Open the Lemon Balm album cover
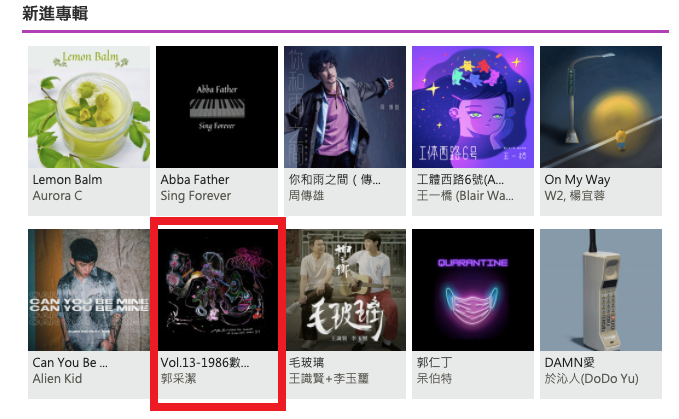679x419 pixels. click(89, 107)
